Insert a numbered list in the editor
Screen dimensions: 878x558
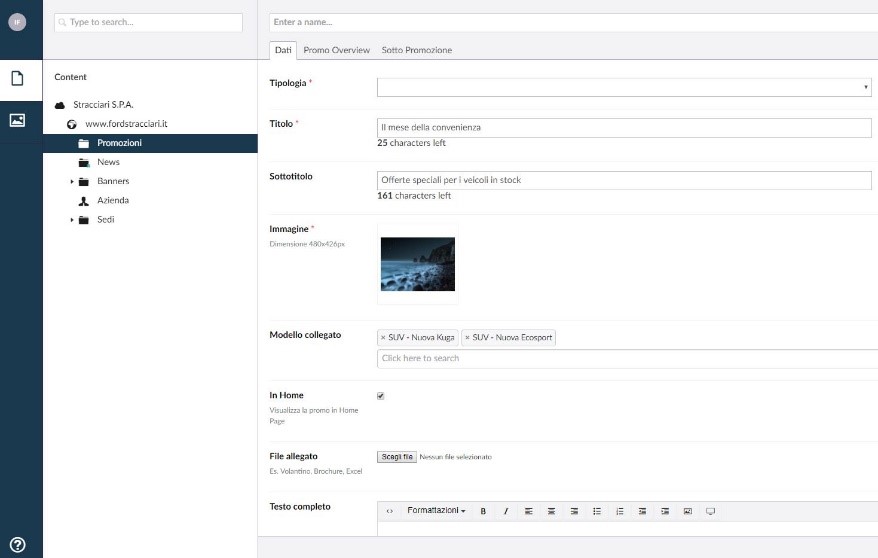[x=620, y=511]
